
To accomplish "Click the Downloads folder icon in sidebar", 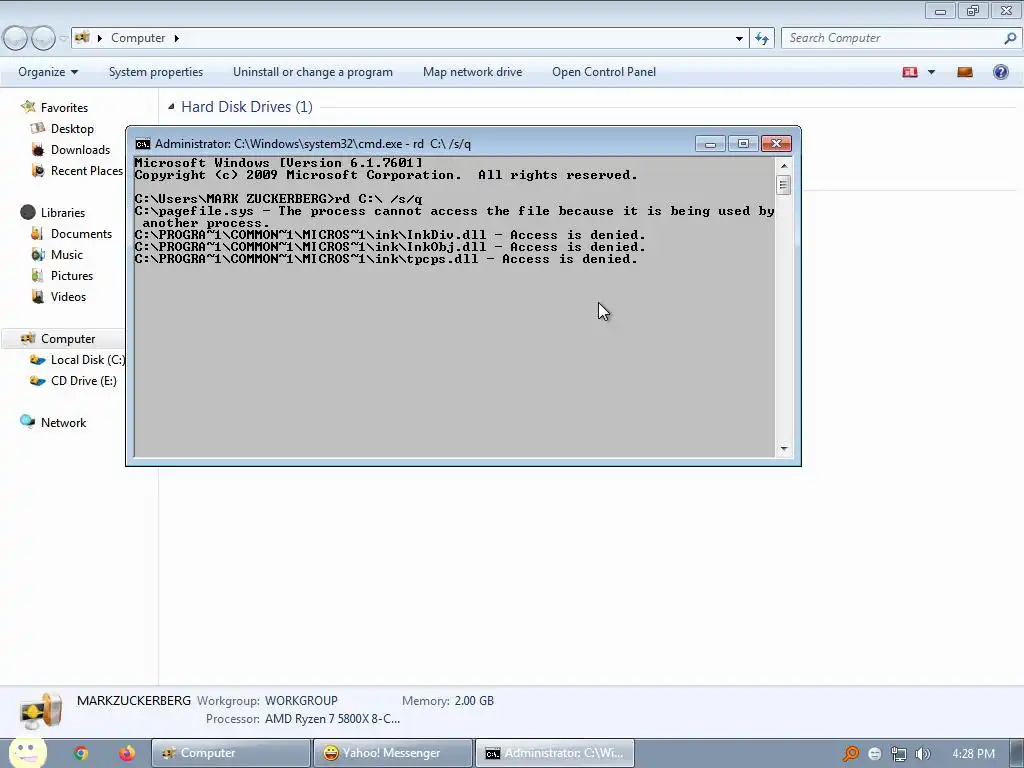I will (x=38, y=150).
